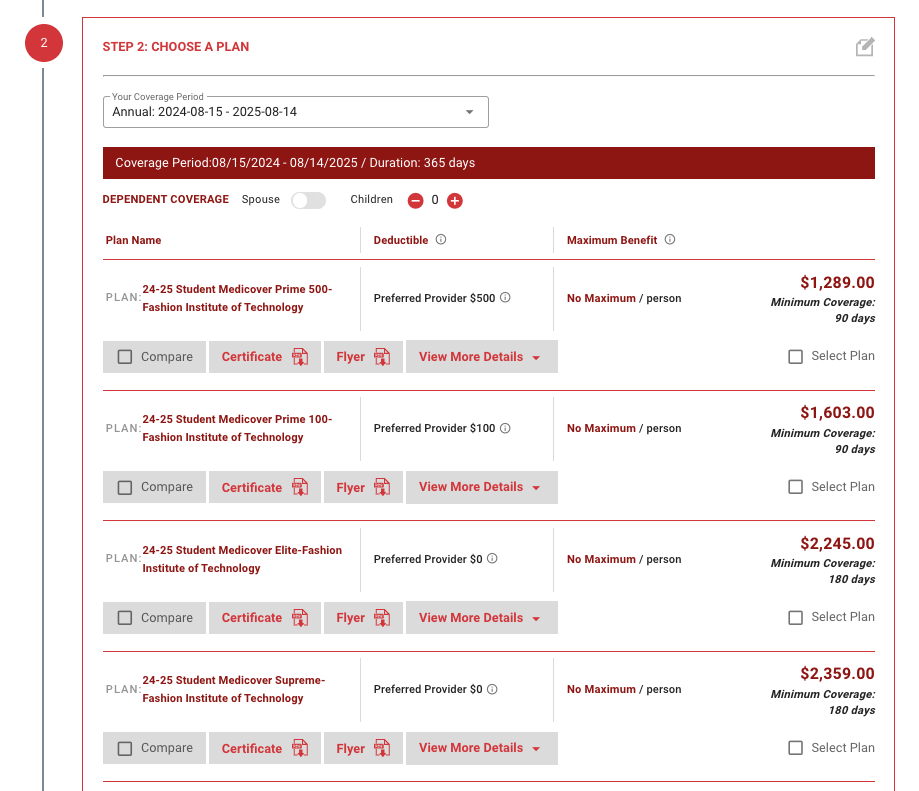Expand View More Details for Elite plan
This screenshot has width=919, height=791.
[x=482, y=618]
